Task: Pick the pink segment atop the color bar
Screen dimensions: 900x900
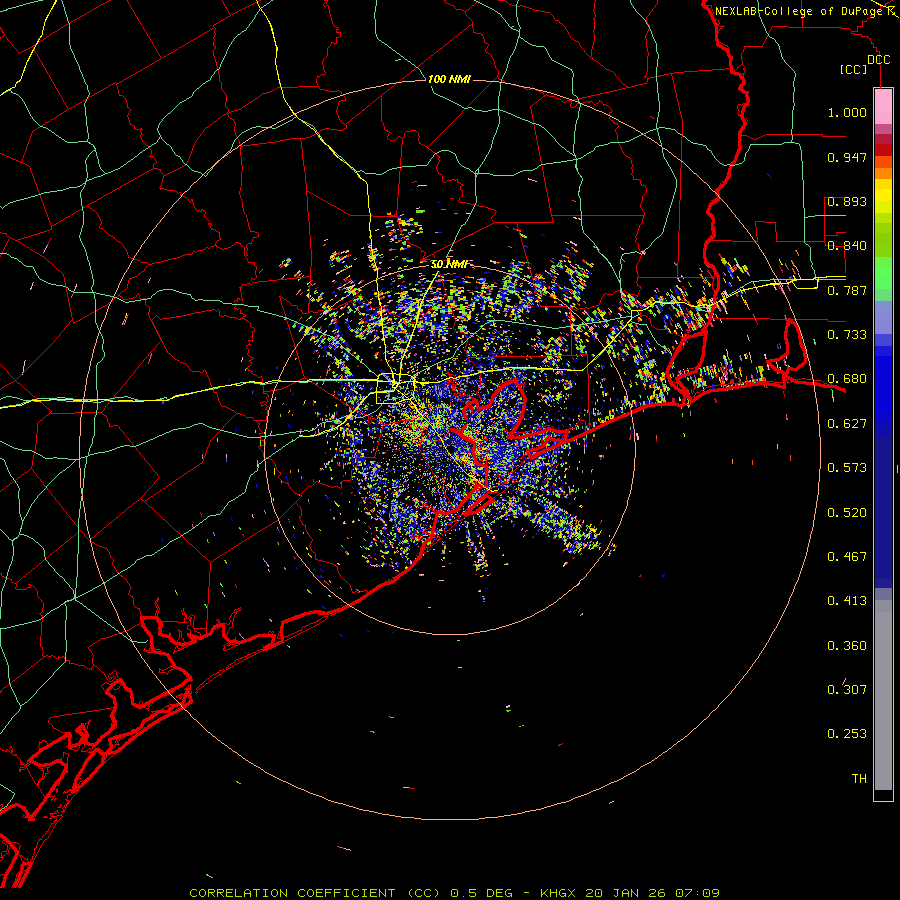Action: click(x=883, y=106)
